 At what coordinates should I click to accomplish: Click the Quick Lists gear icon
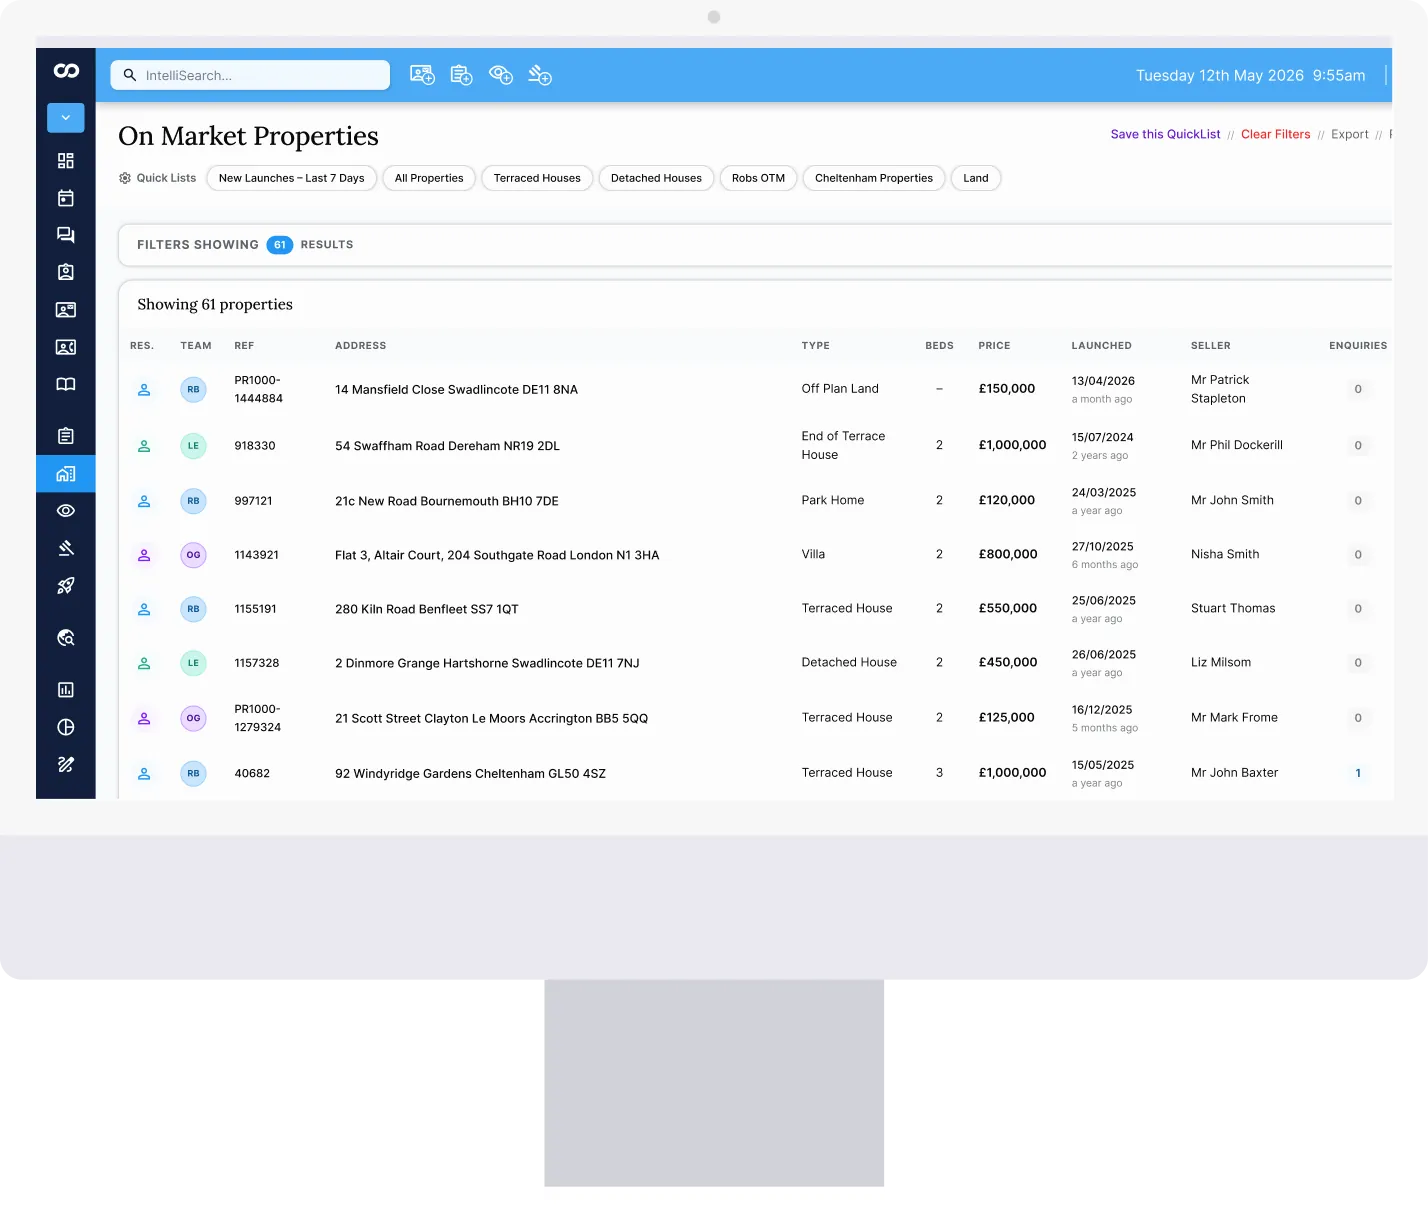tap(125, 178)
